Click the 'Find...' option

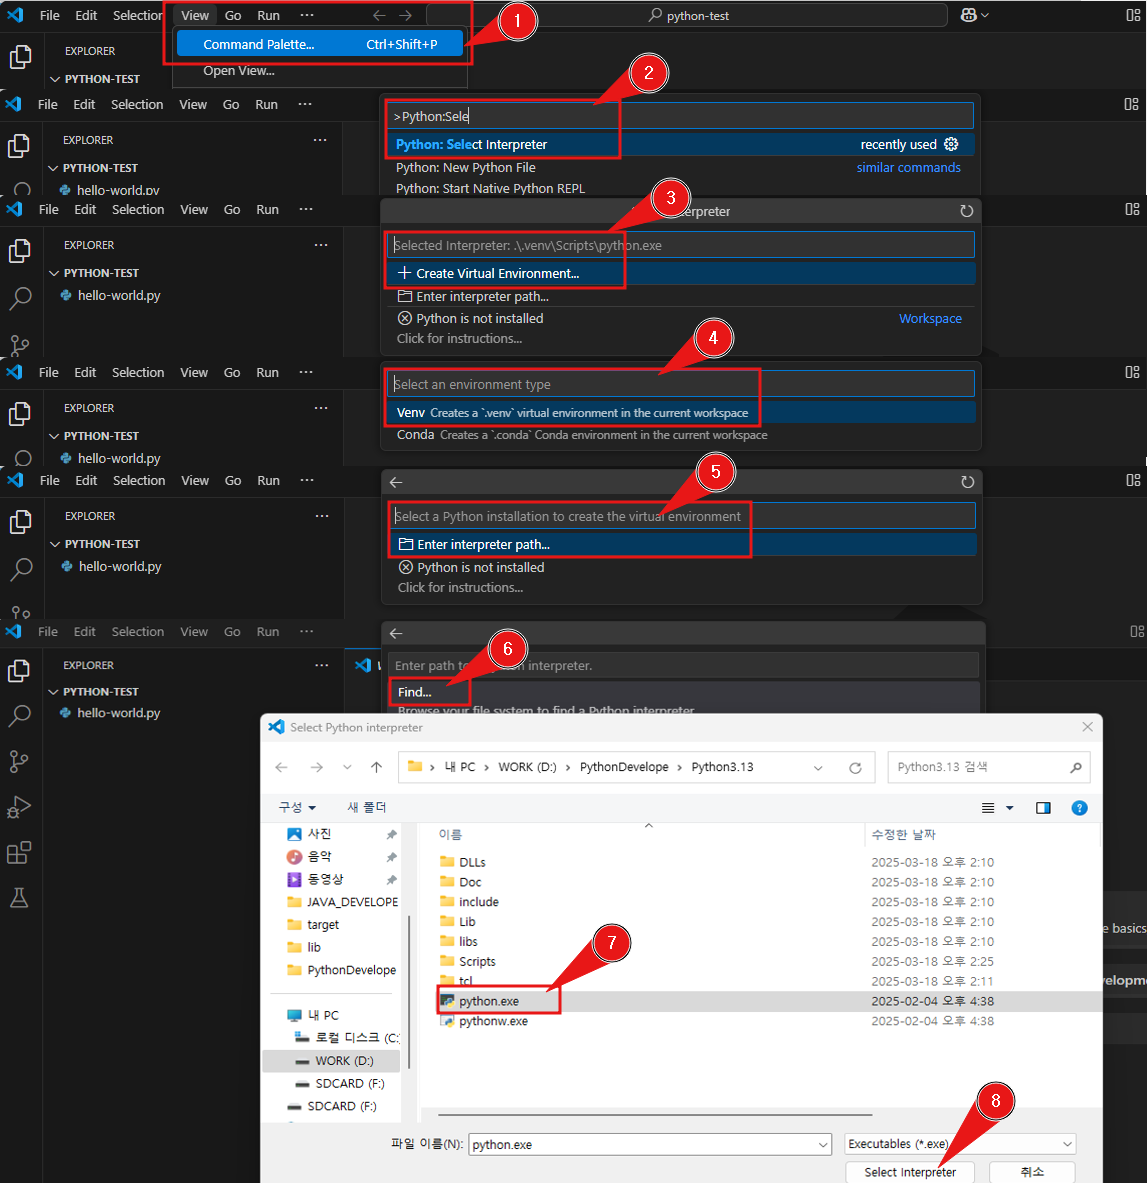coord(414,692)
